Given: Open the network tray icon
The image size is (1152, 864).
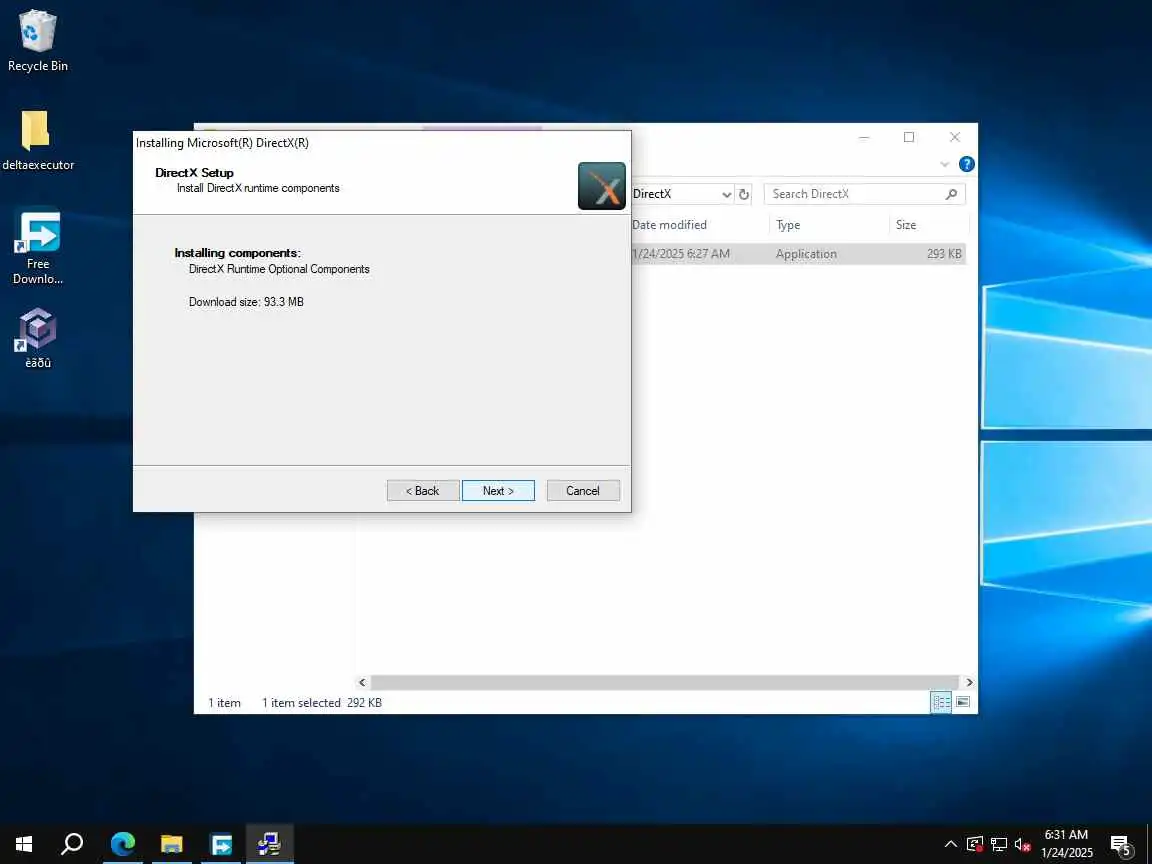Looking at the screenshot, I should (998, 844).
